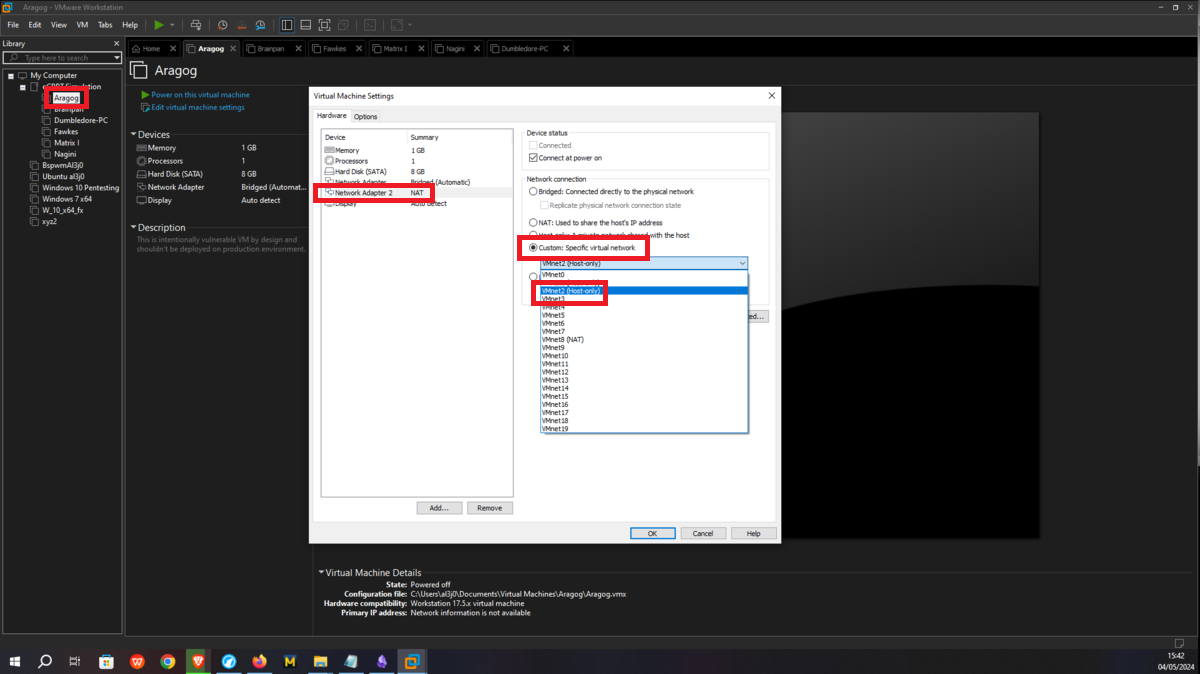Toggle Thumbnail Bar toolbar icon
Image resolution: width=1200 pixels, height=674 pixels.
point(305,24)
